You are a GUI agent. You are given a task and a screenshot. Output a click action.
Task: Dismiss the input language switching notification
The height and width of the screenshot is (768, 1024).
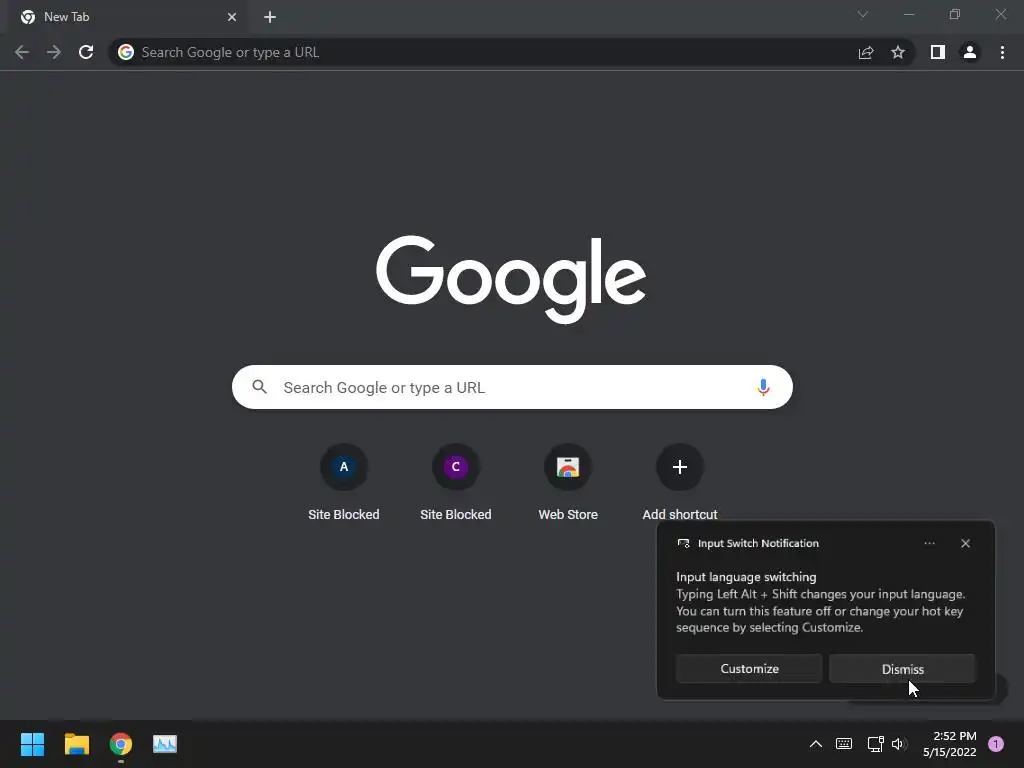click(x=903, y=669)
